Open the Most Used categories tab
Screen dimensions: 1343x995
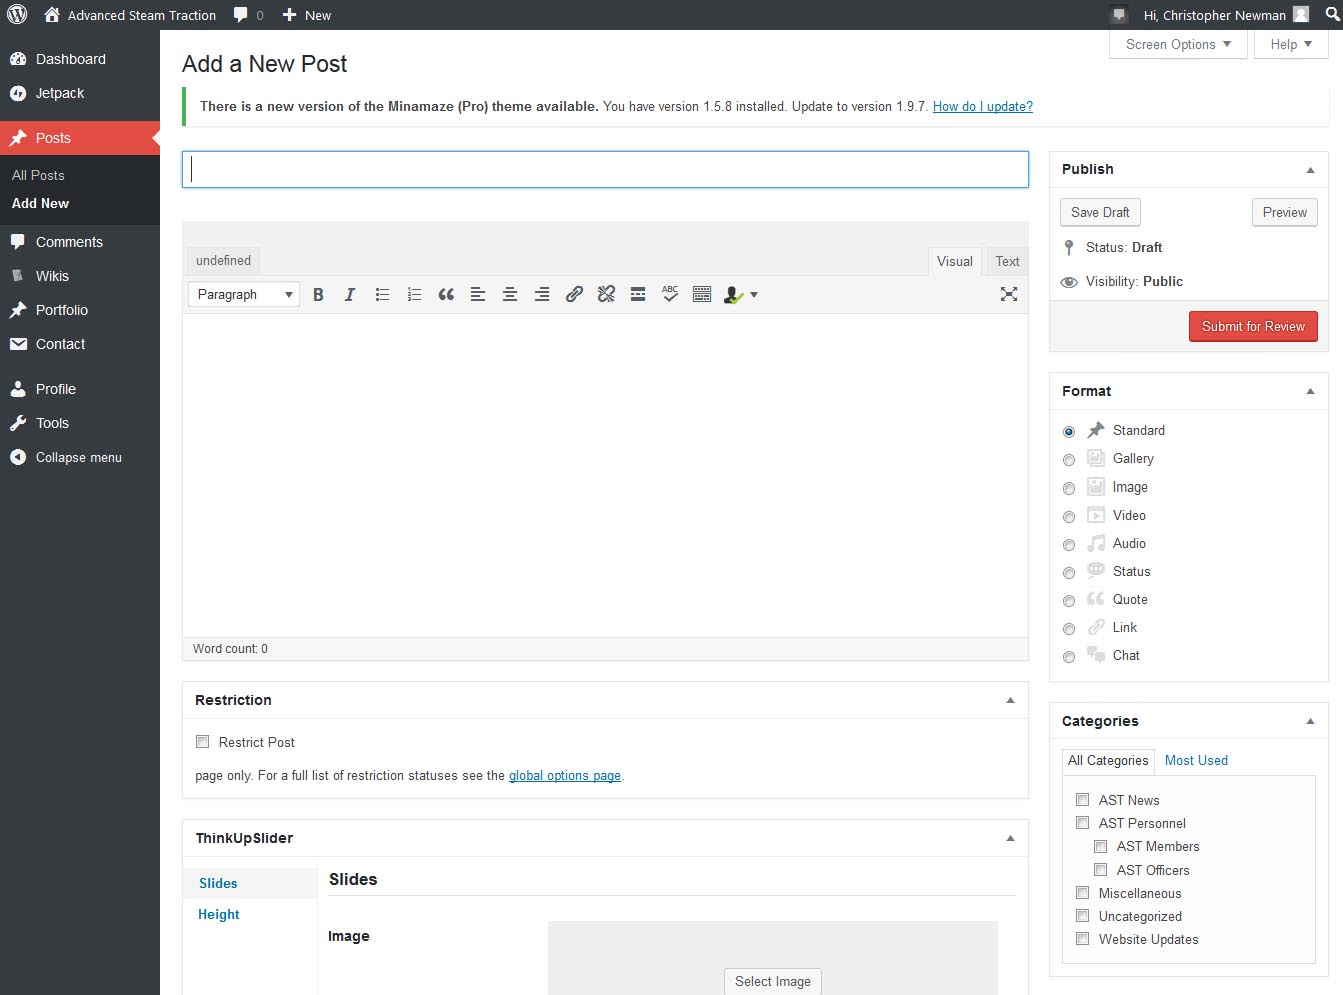(x=1196, y=760)
